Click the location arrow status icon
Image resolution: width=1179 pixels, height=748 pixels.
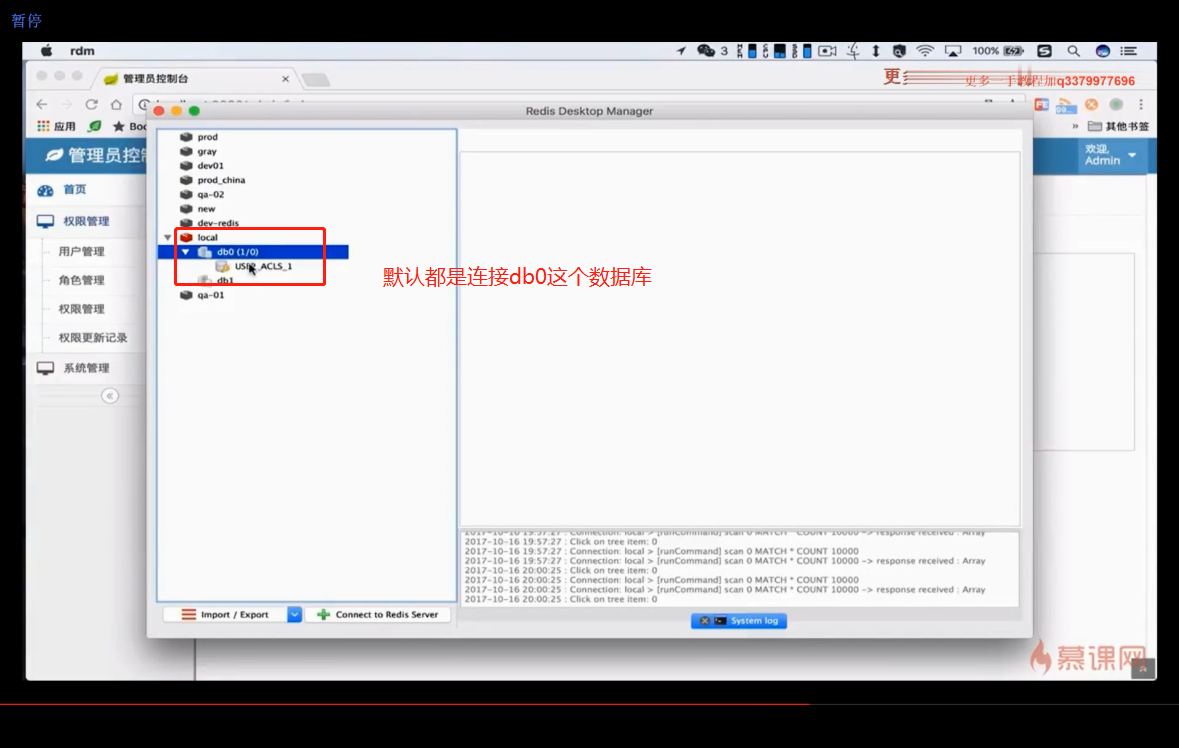pyautogui.click(x=681, y=50)
